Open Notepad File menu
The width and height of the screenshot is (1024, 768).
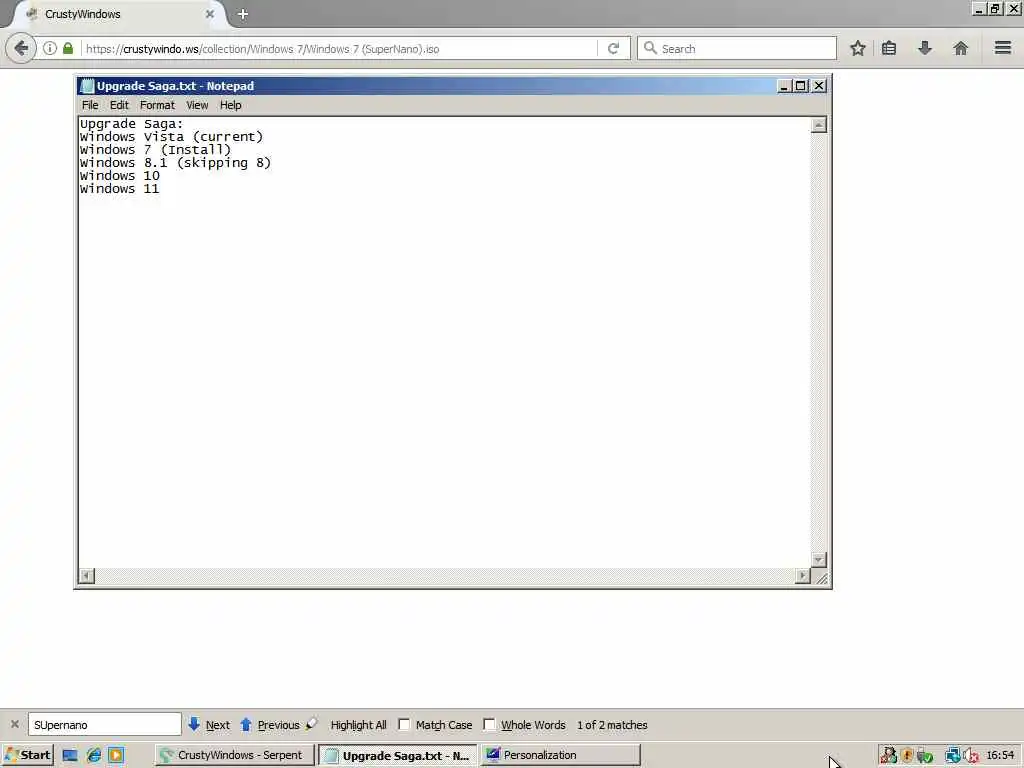pyautogui.click(x=90, y=105)
